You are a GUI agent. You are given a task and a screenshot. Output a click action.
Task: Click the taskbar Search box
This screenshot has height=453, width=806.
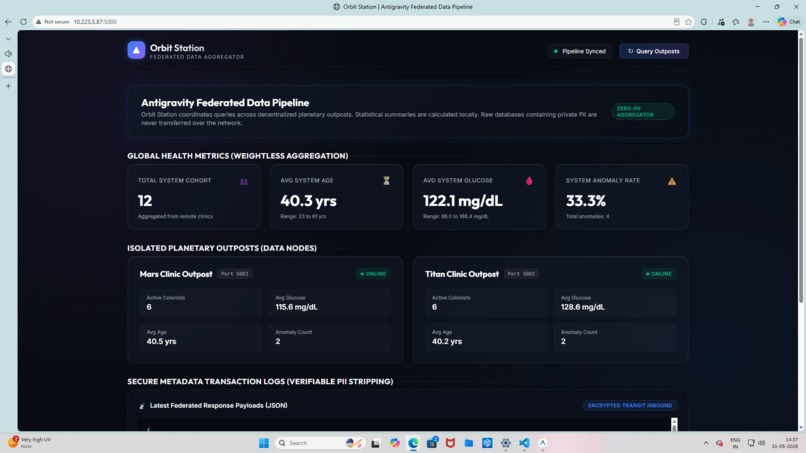coord(320,443)
